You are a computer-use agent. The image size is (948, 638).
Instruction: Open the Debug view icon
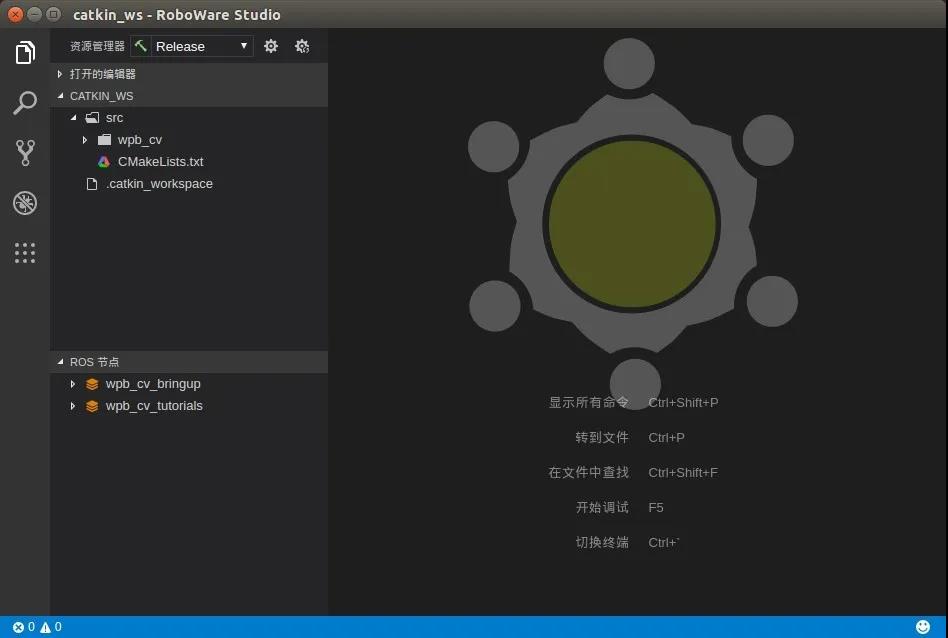pyautogui.click(x=25, y=203)
